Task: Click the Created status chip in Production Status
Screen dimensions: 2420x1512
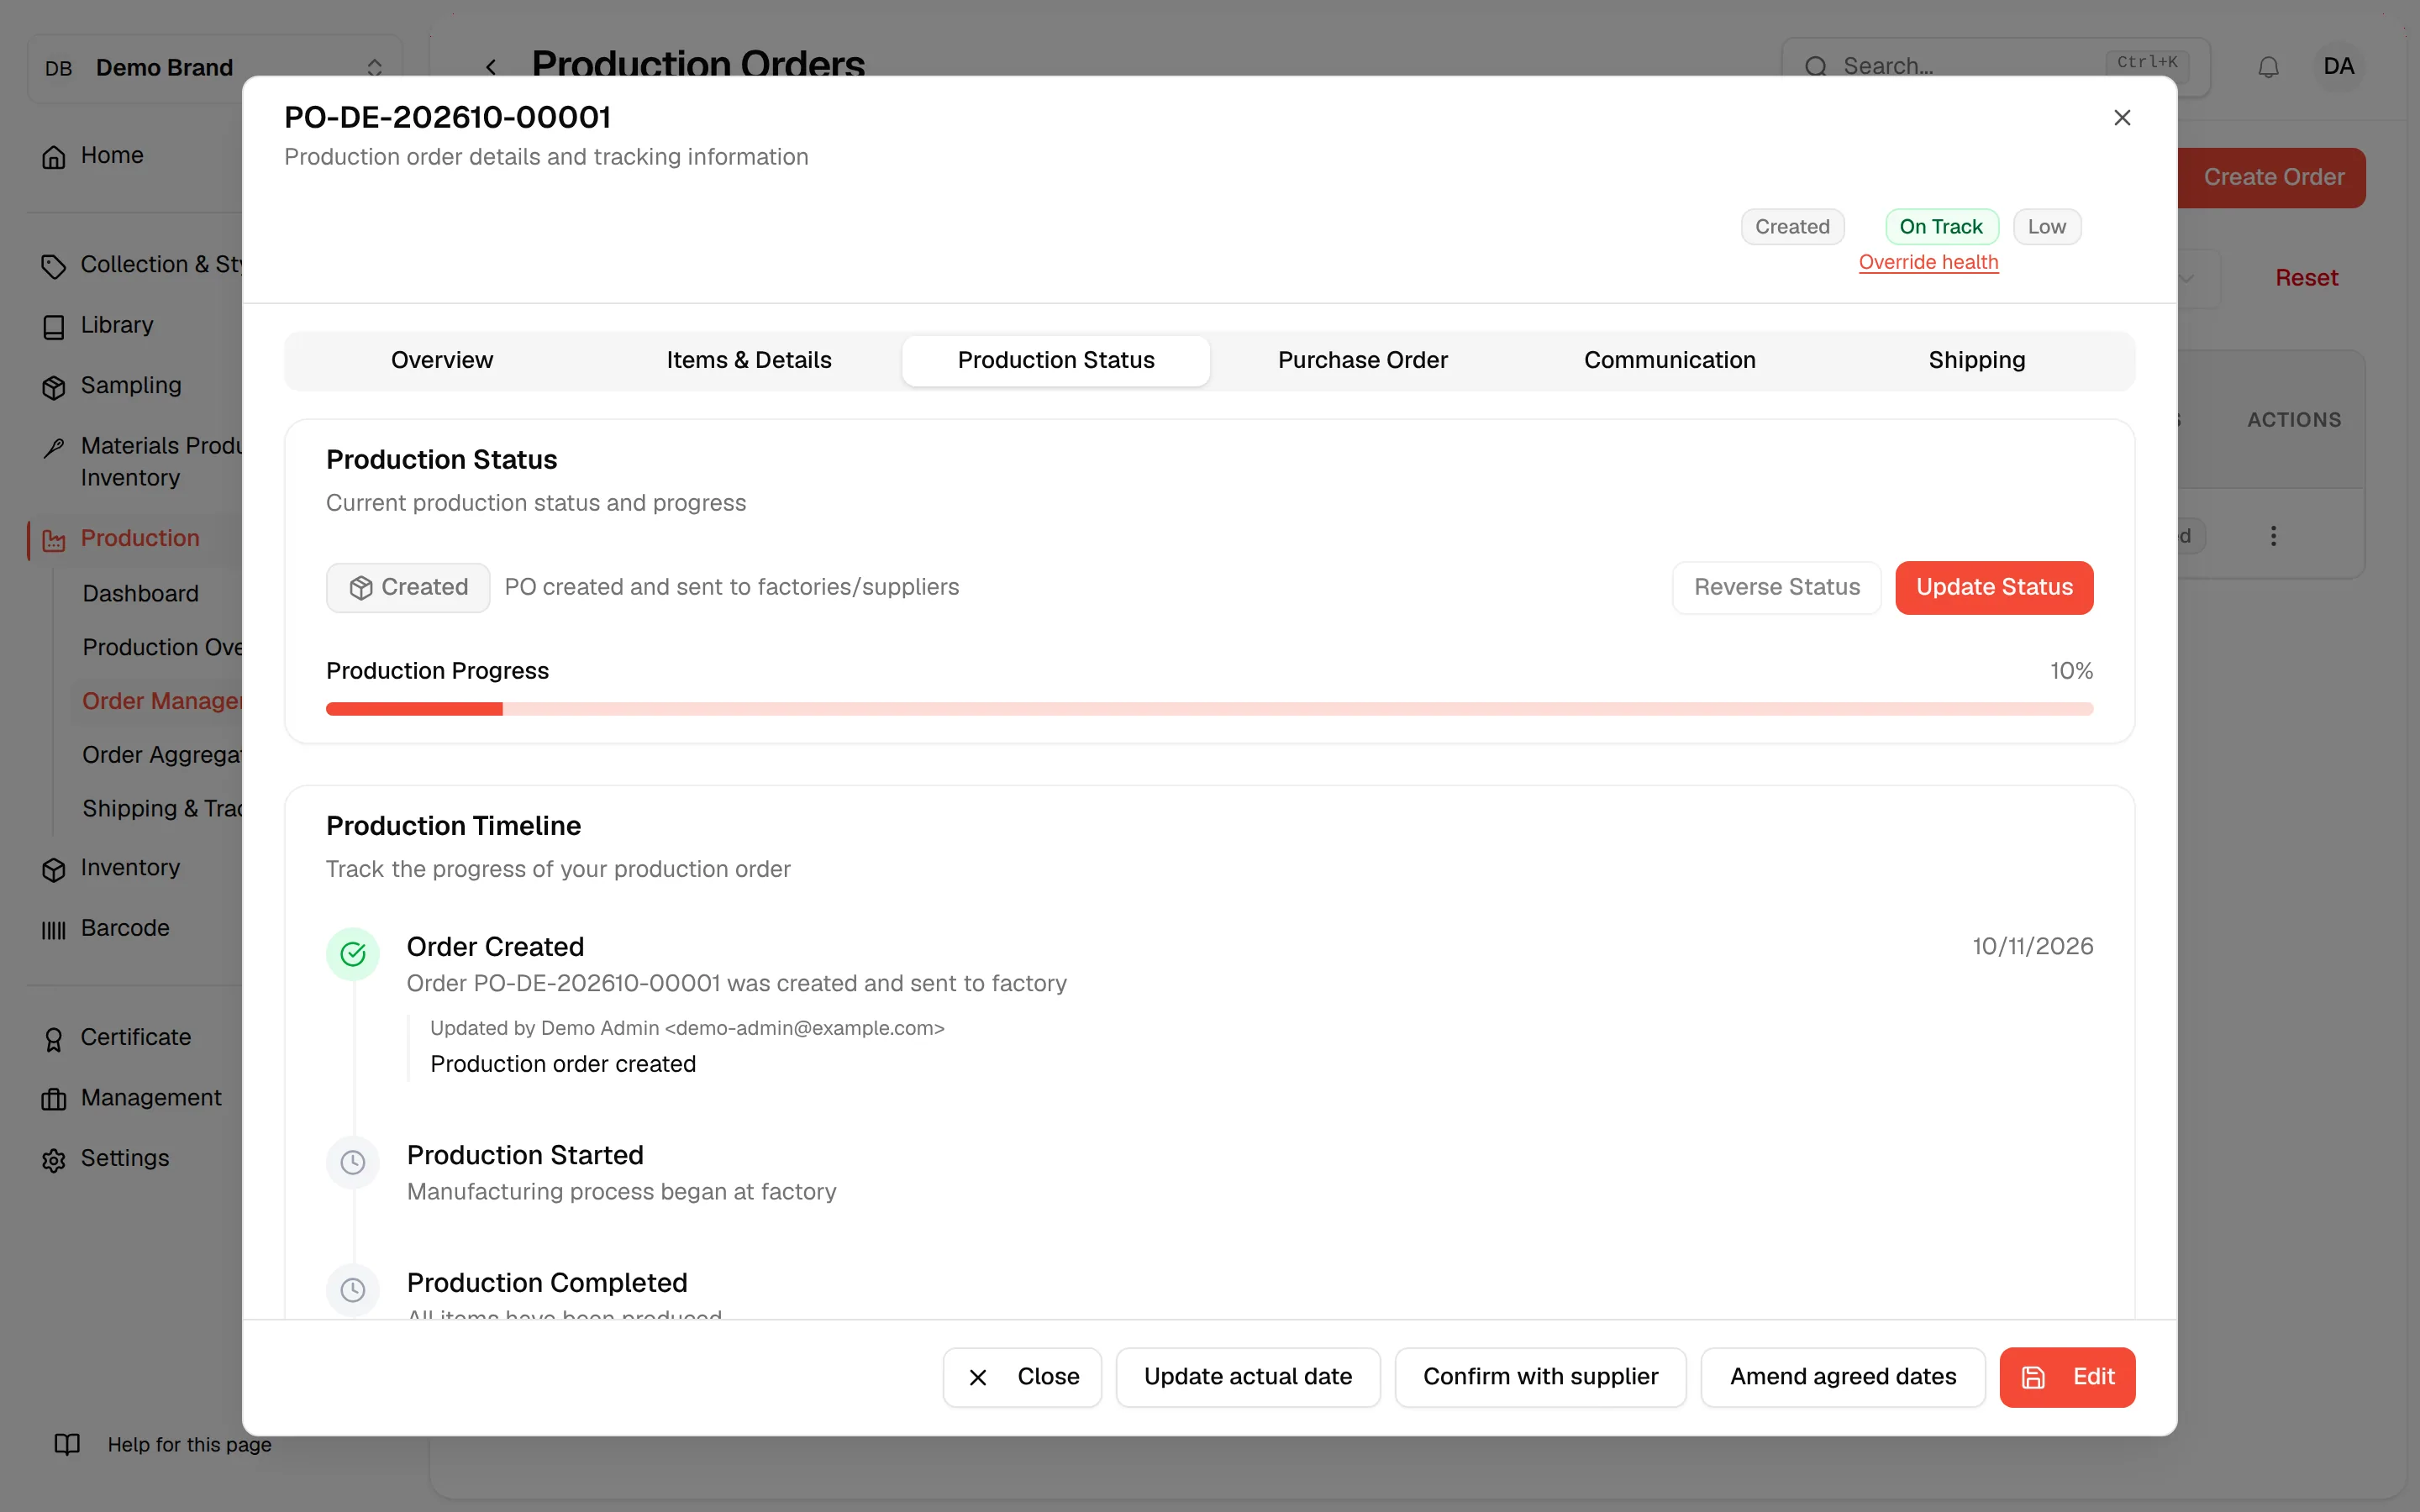Action: [408, 587]
